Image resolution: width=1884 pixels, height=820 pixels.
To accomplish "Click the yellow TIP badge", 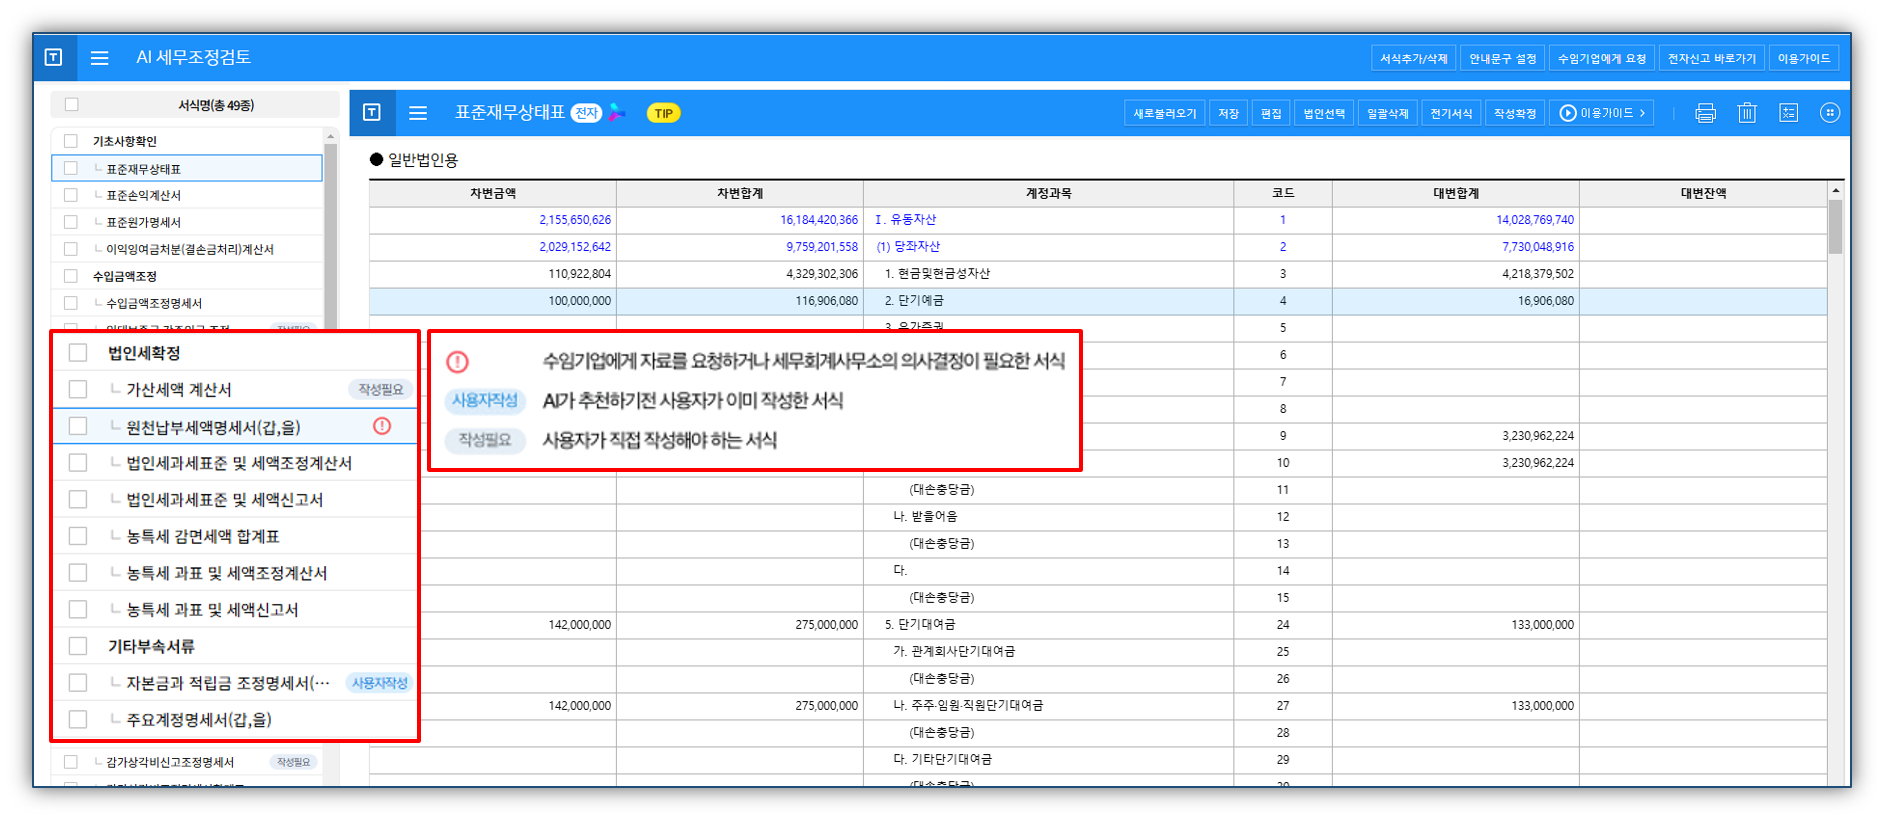I will 663,113.
